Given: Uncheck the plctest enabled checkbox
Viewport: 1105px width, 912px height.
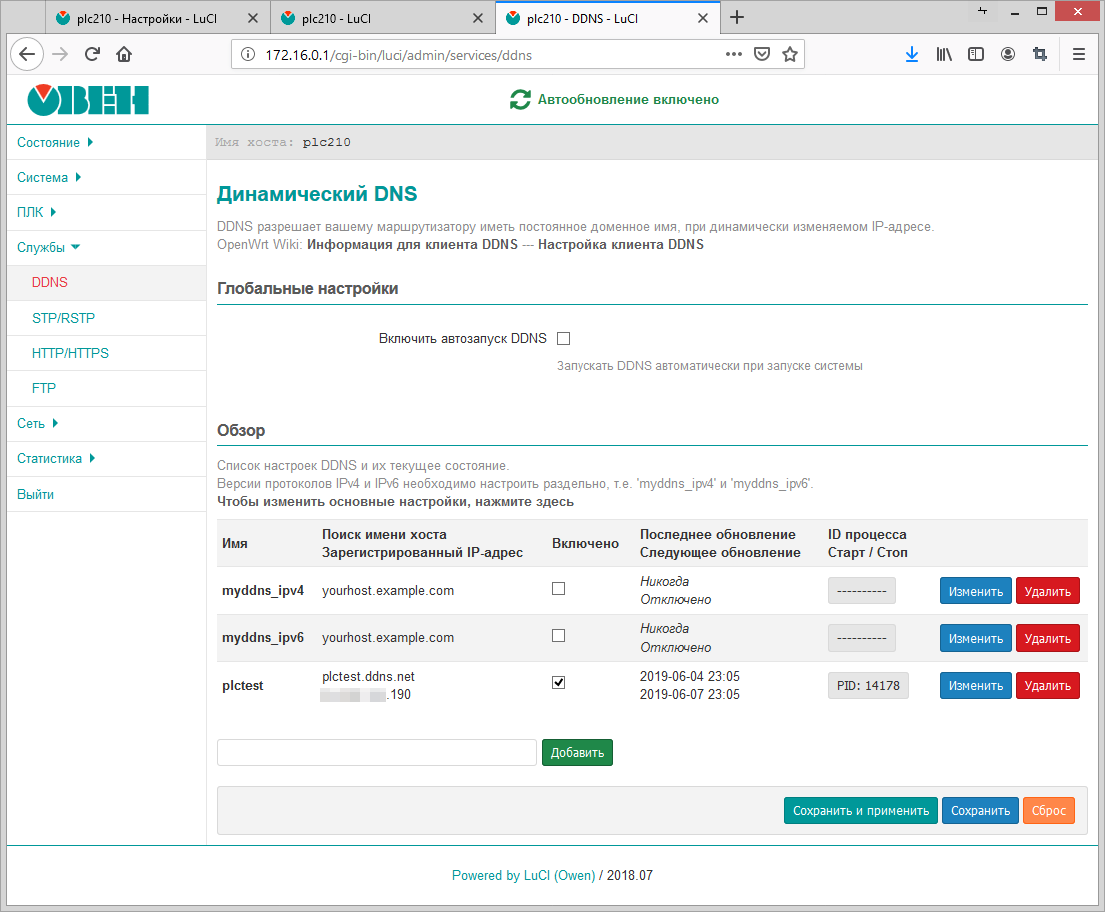Looking at the screenshot, I should [559, 682].
